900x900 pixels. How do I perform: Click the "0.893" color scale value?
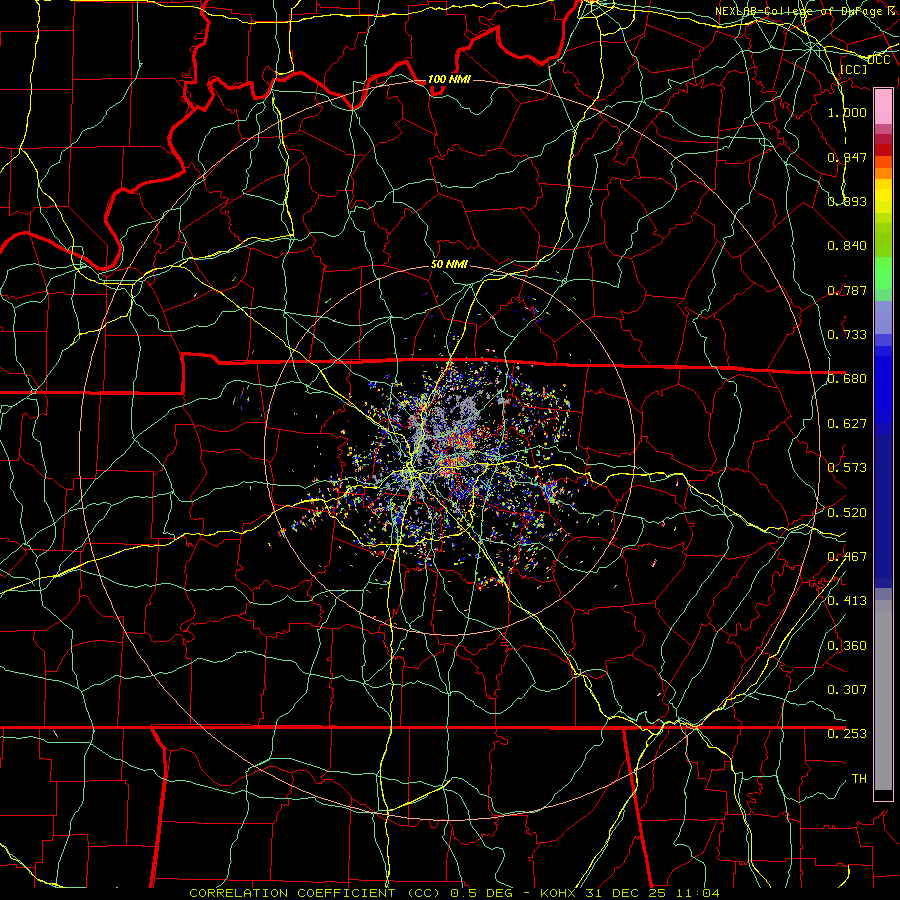point(847,201)
